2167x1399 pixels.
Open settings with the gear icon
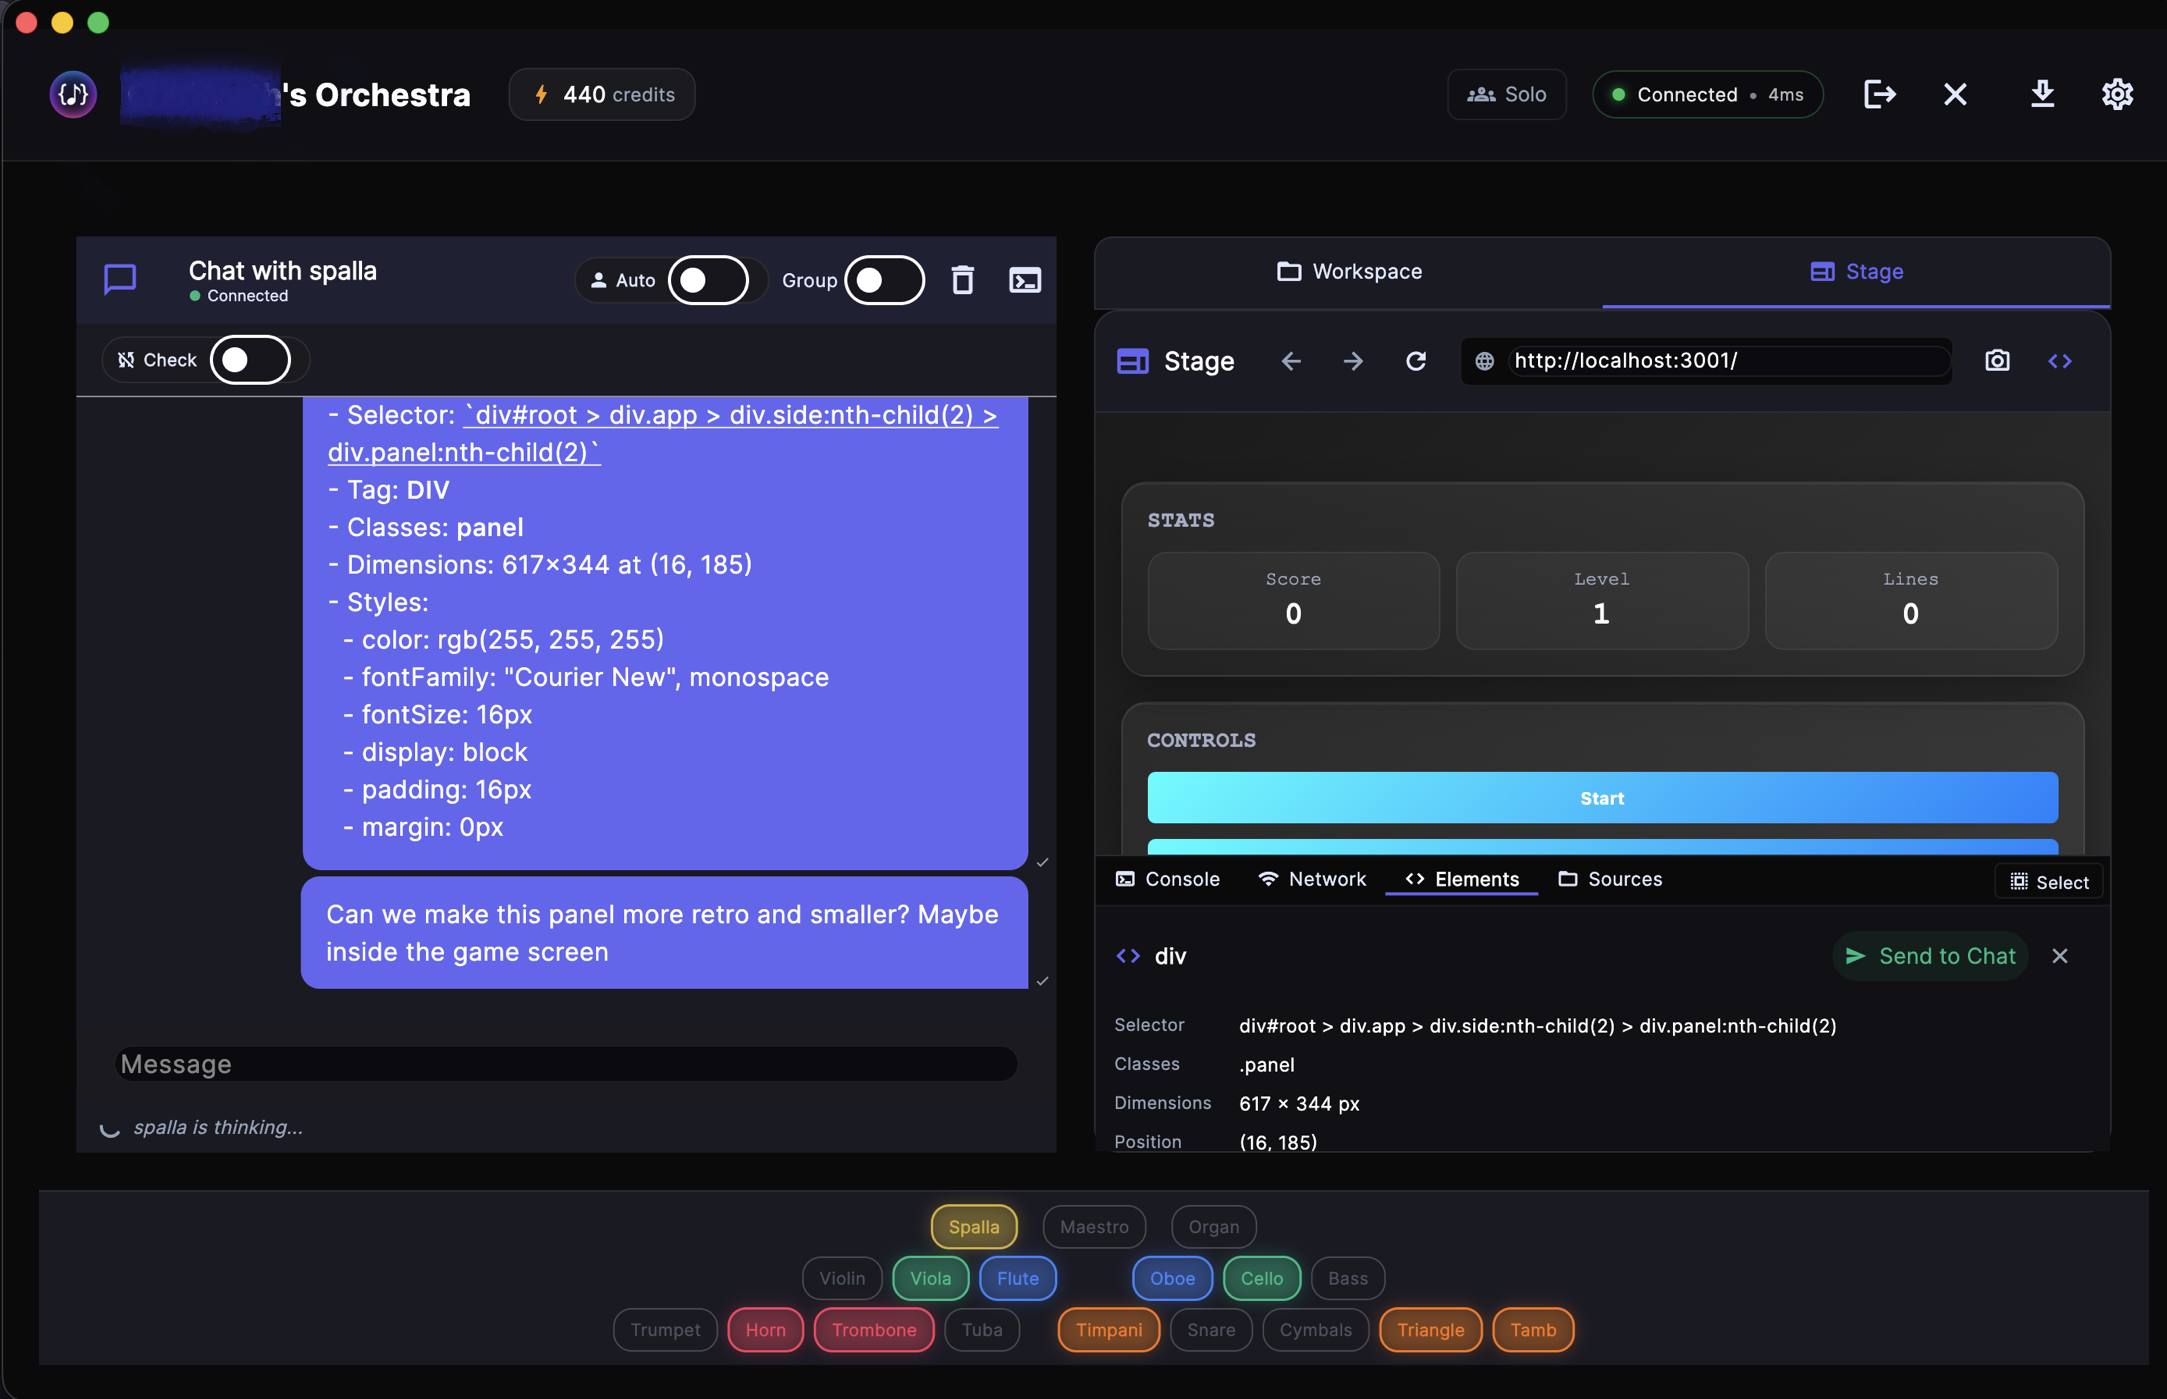pyautogui.click(x=2117, y=94)
